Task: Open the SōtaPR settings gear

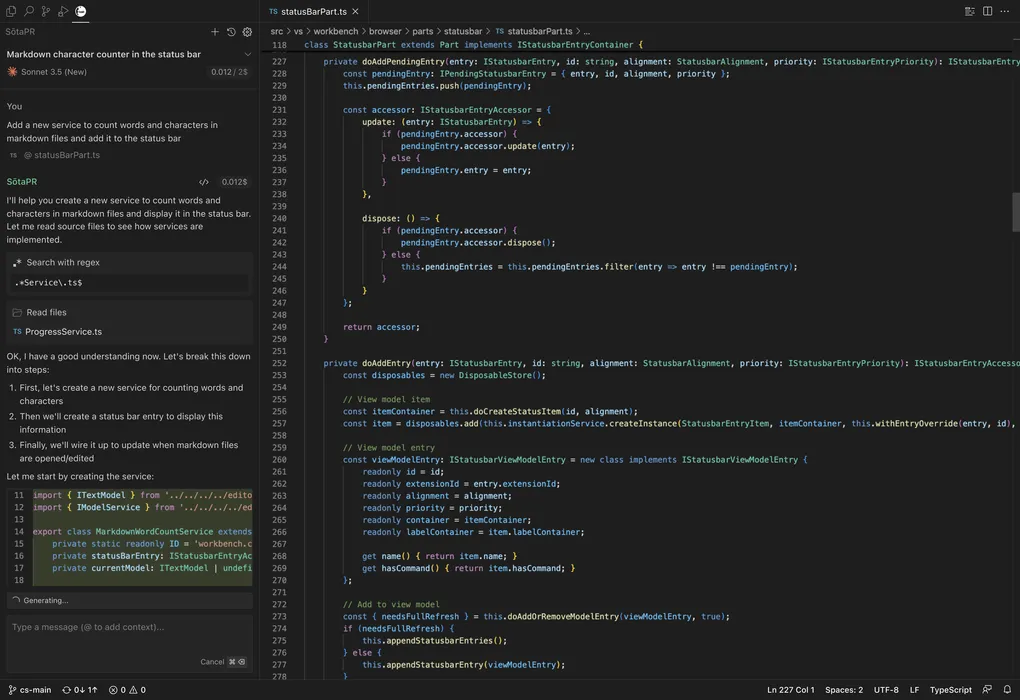Action: point(245,31)
